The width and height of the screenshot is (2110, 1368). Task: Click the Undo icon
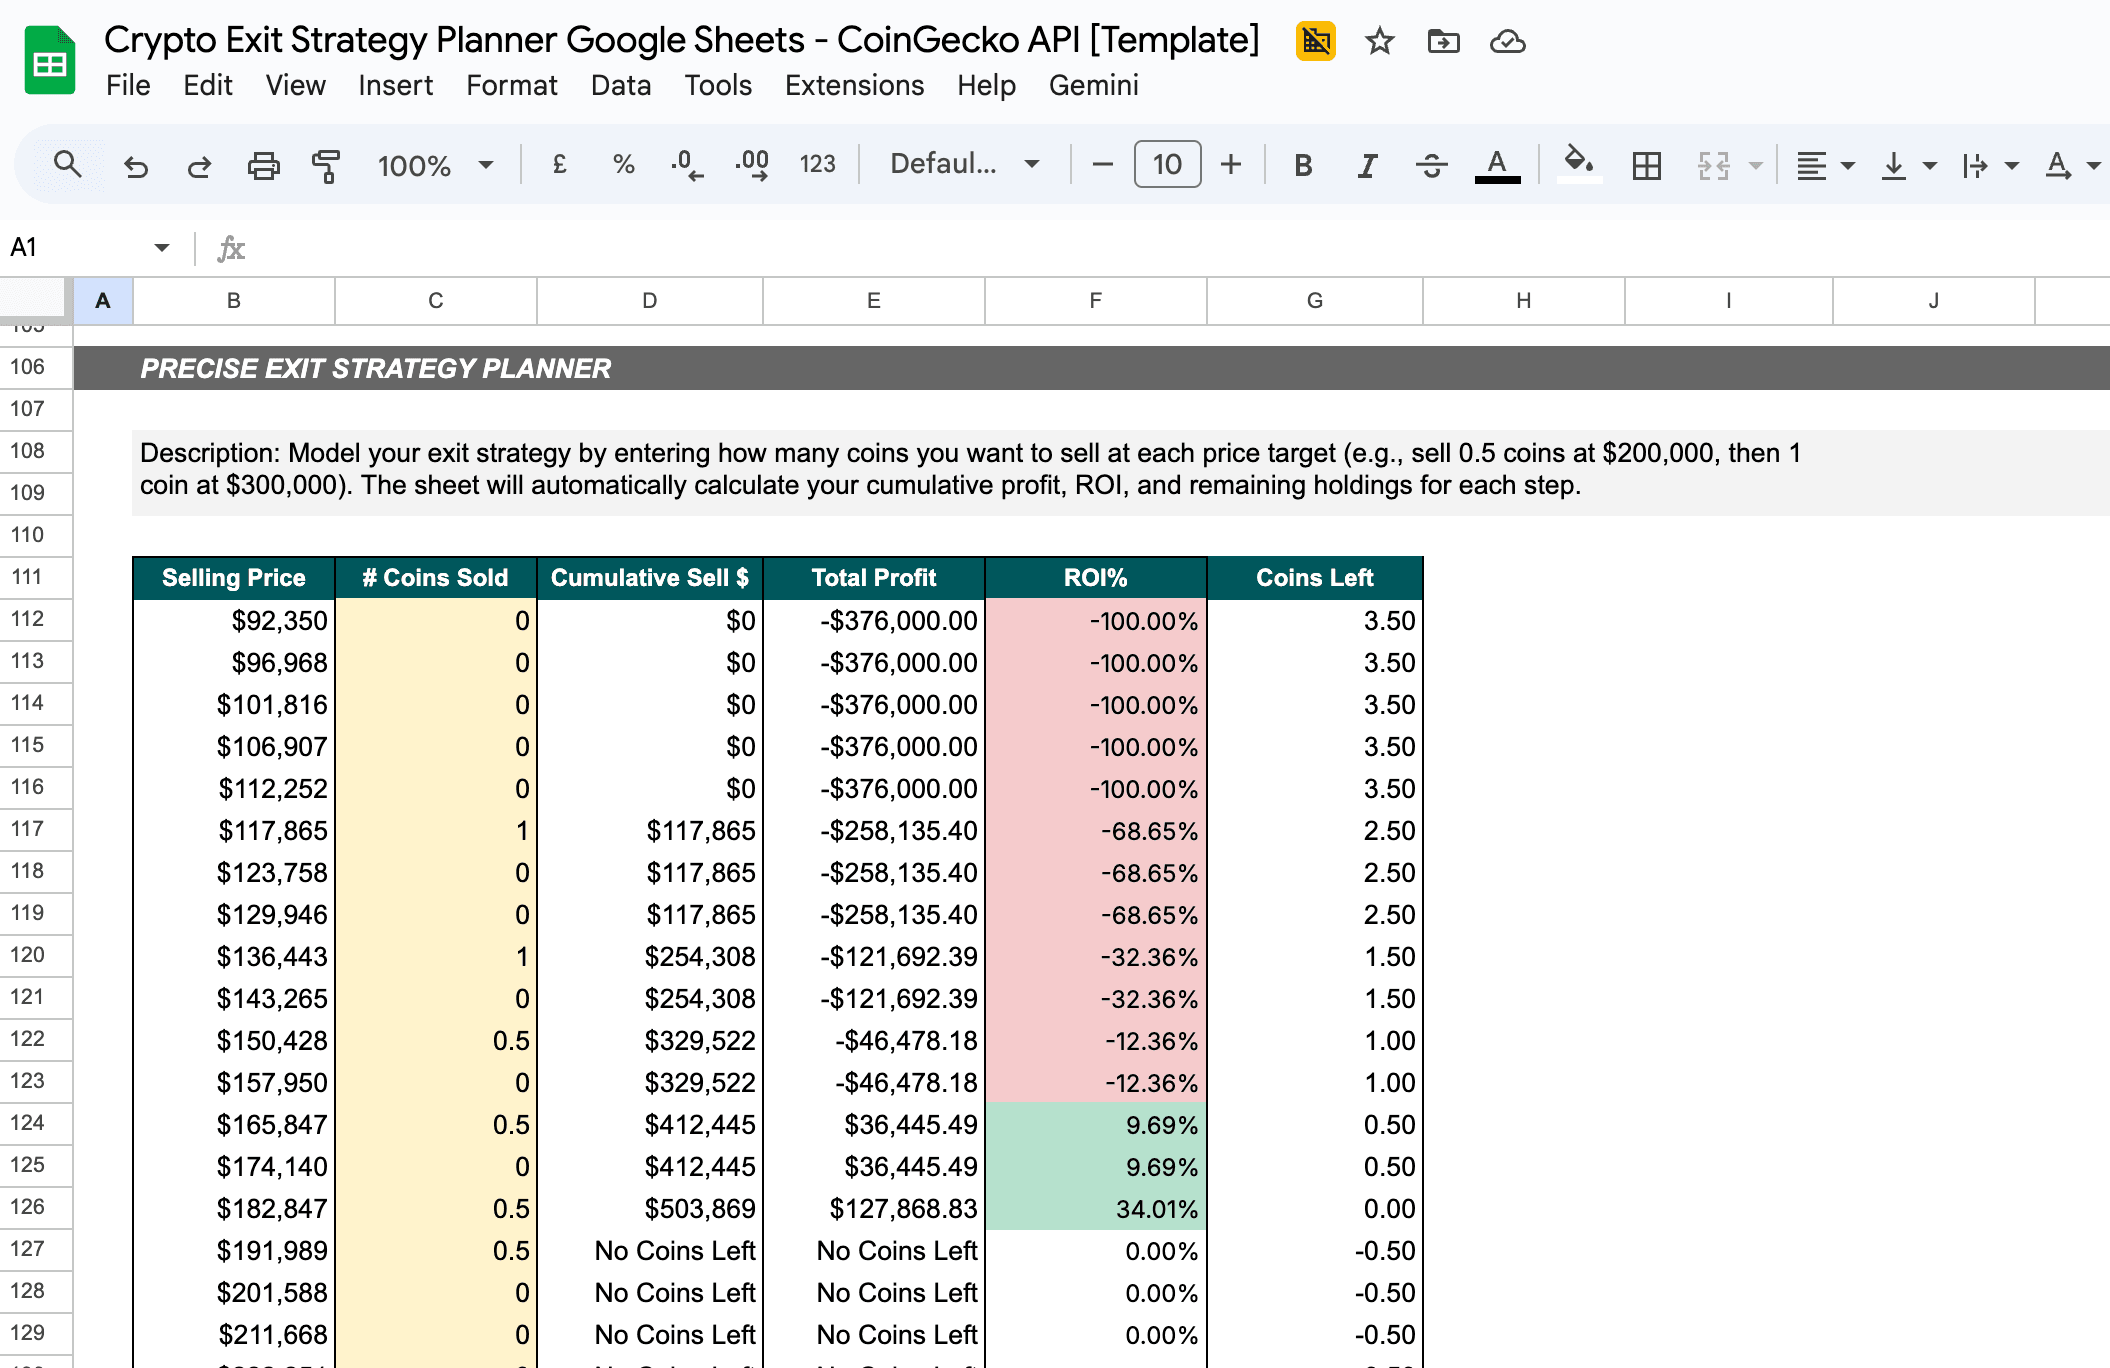tap(137, 165)
